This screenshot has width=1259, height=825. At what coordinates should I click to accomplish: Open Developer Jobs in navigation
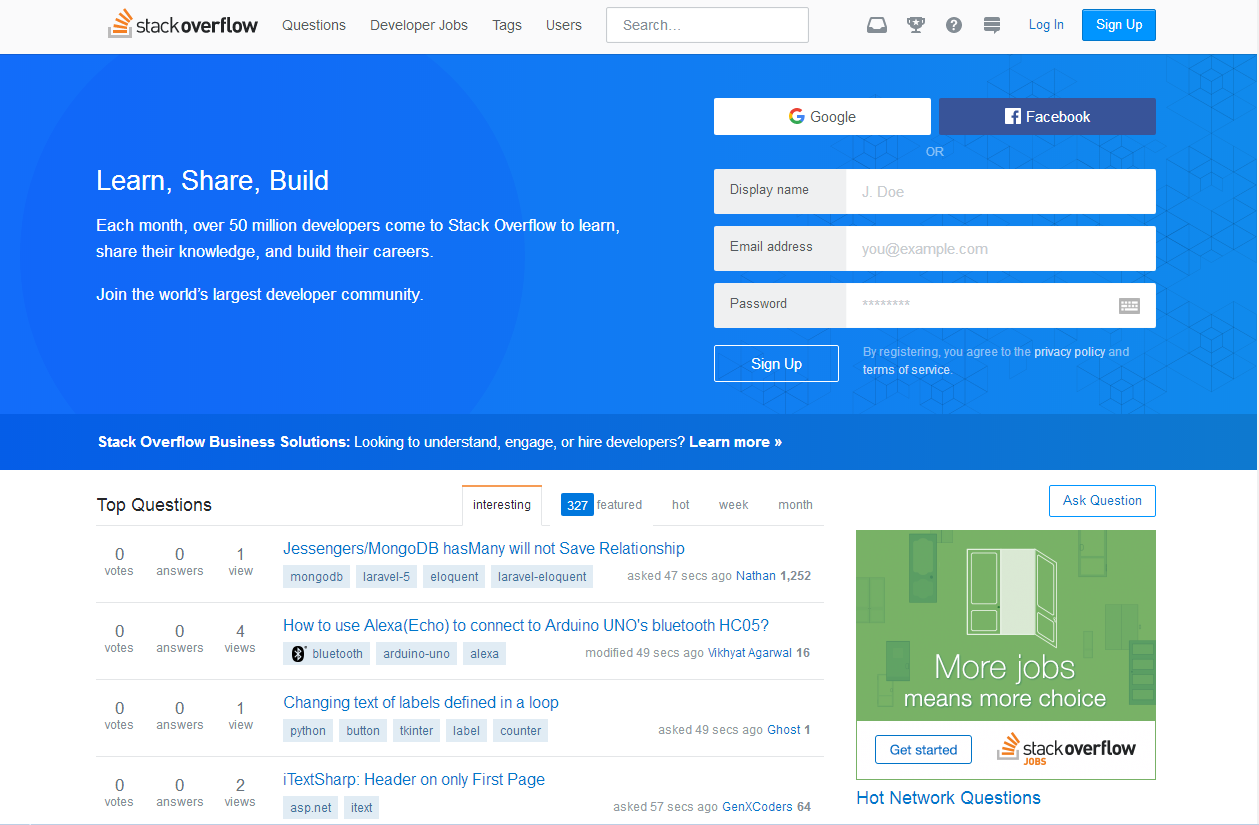pyautogui.click(x=419, y=25)
